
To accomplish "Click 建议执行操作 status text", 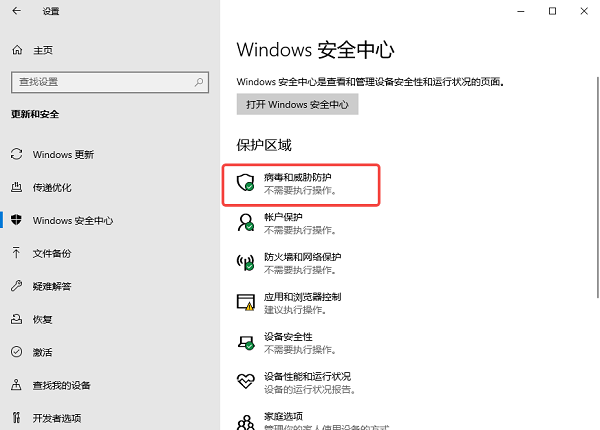I will (295, 309).
